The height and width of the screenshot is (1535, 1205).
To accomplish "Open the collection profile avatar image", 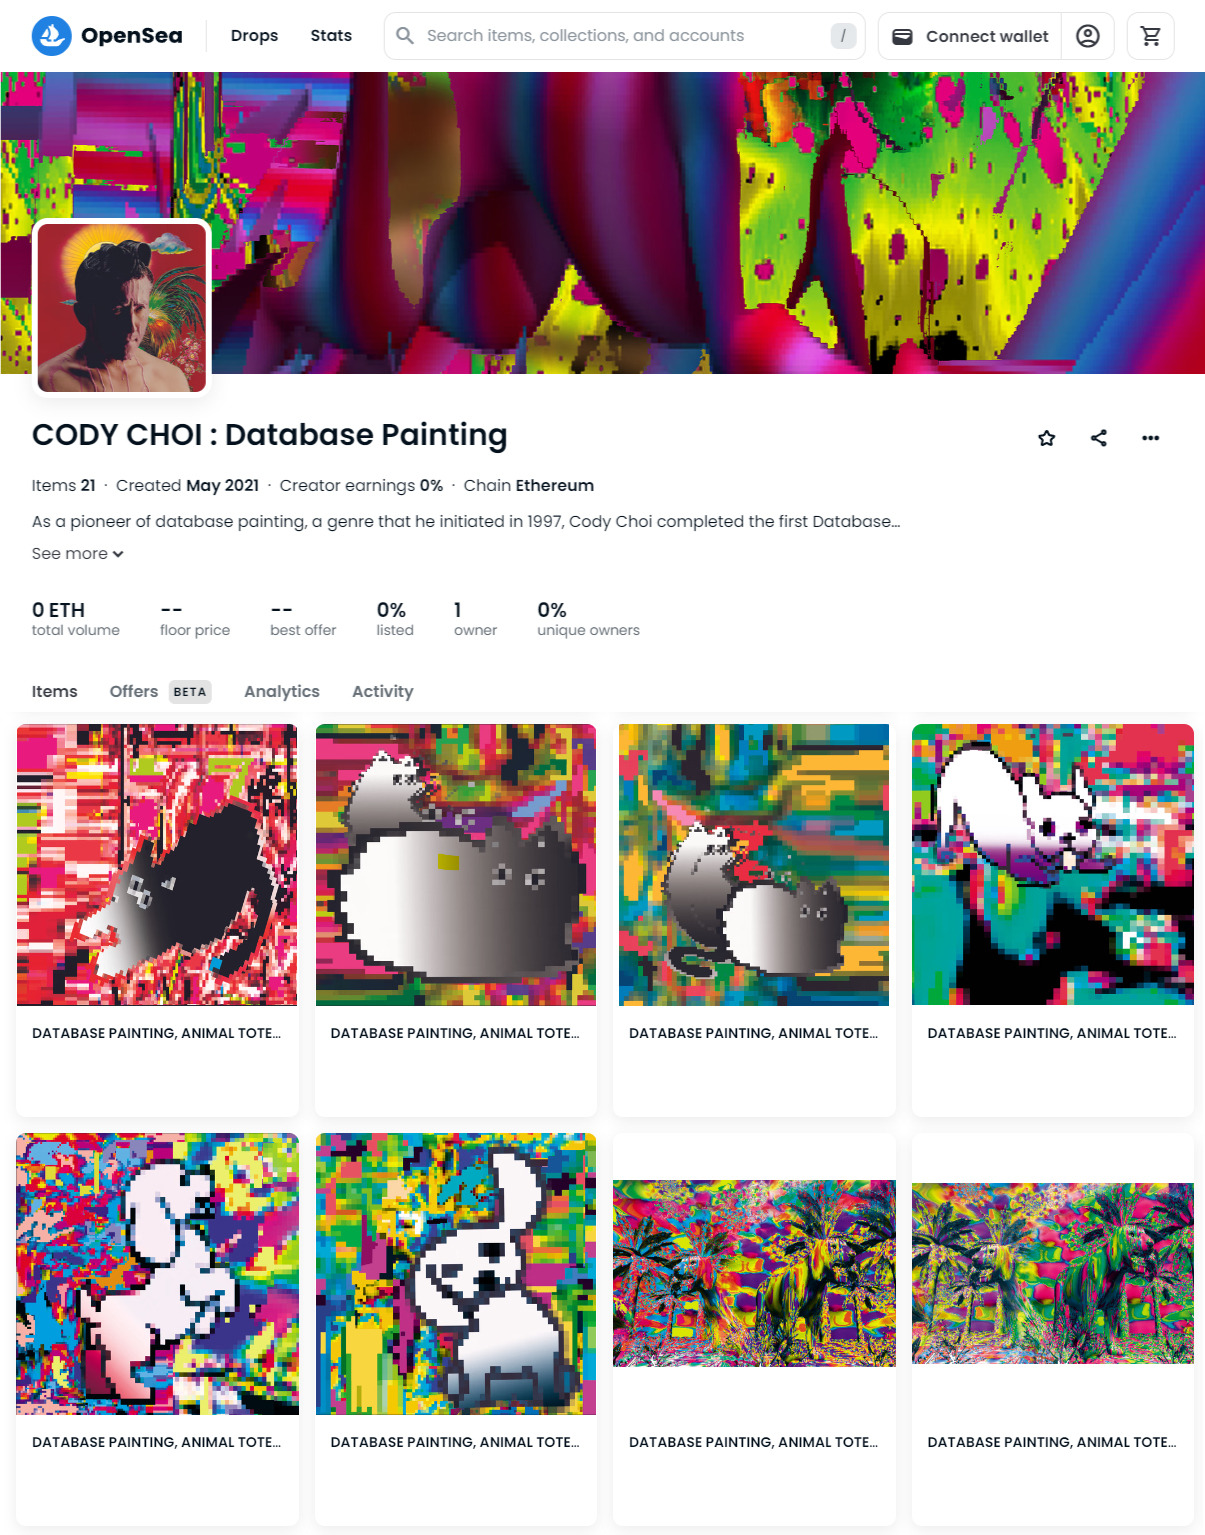I will pos(122,307).
